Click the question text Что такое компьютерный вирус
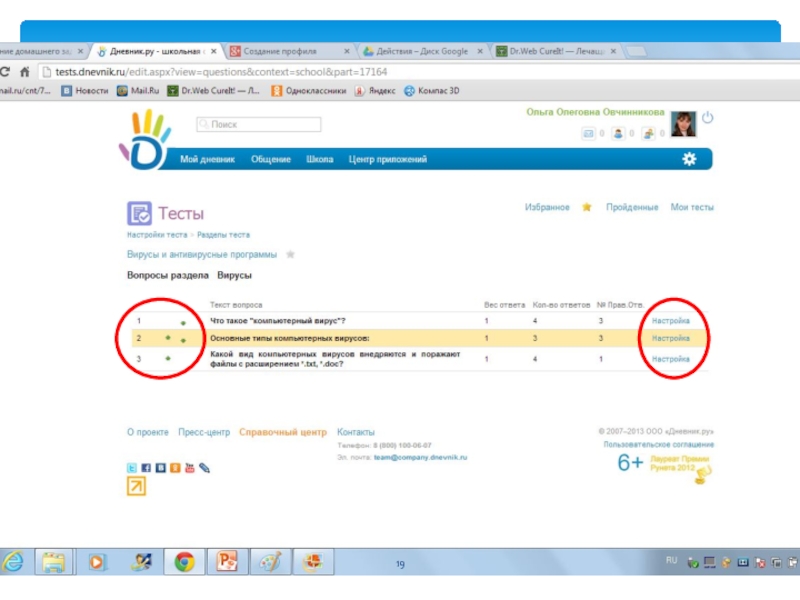This screenshot has width=800, height=600. pos(278,320)
